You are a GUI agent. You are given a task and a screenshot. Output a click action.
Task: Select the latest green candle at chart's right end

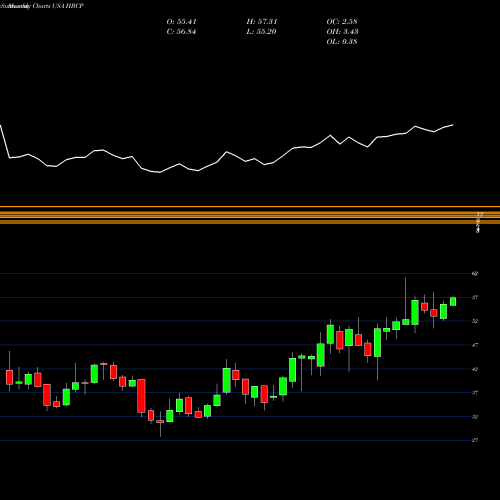(x=453, y=301)
